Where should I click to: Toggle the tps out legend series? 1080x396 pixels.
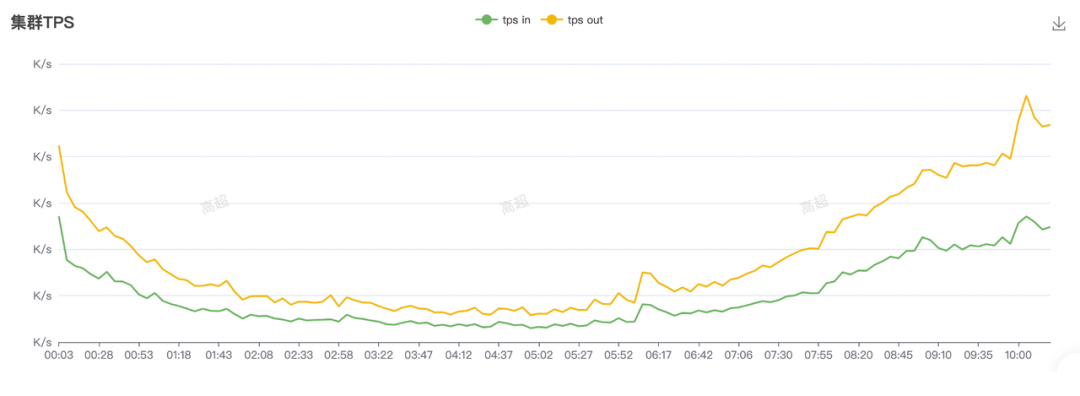coord(572,20)
